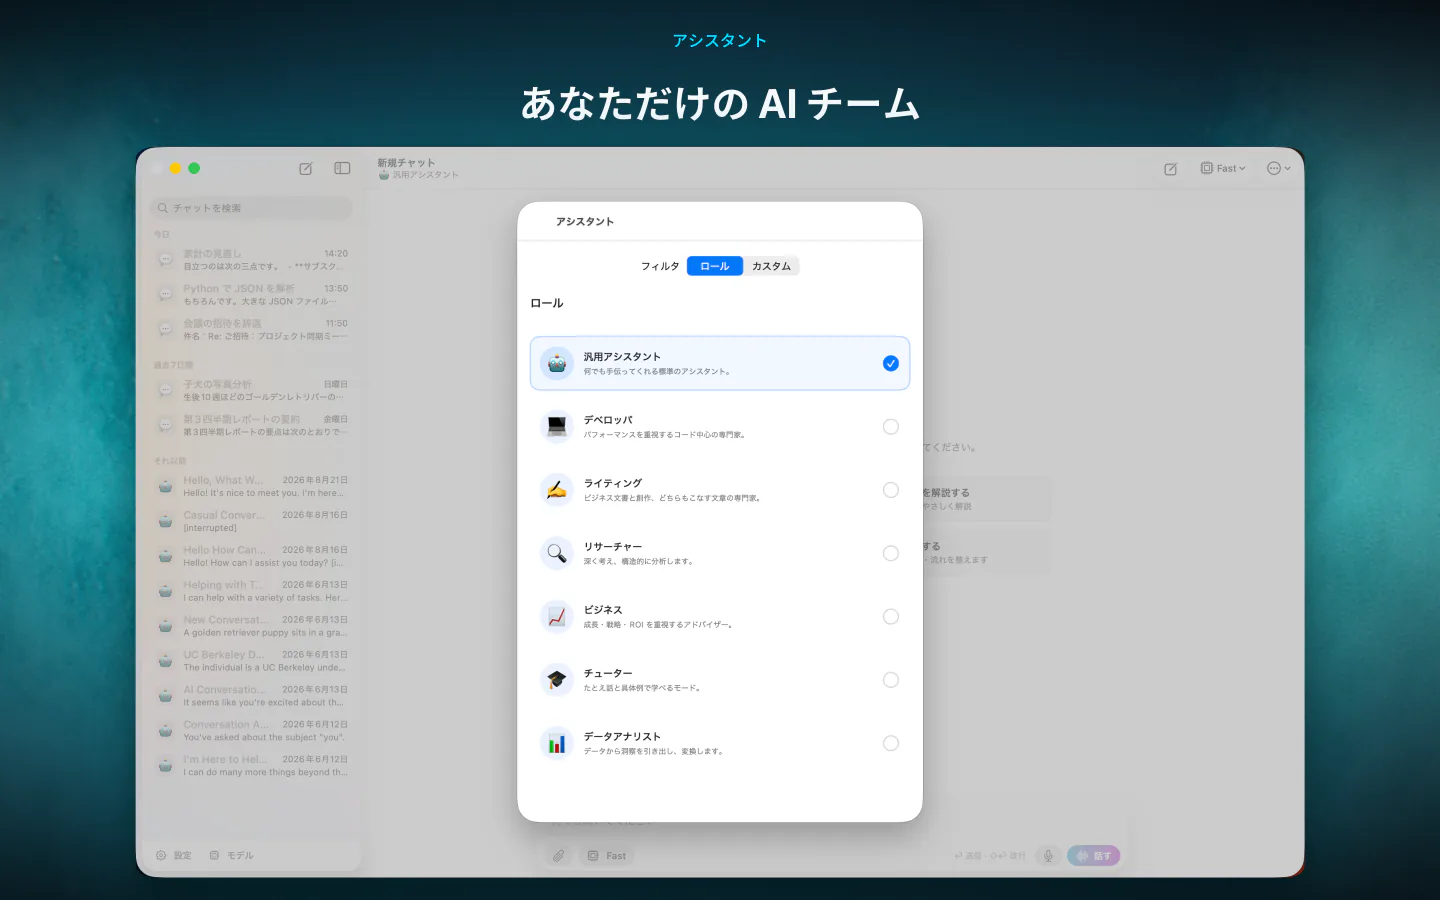Screen dimensions: 1440x900
Task: Select the 汎用アシスタント radio button
Action: [x=891, y=363]
